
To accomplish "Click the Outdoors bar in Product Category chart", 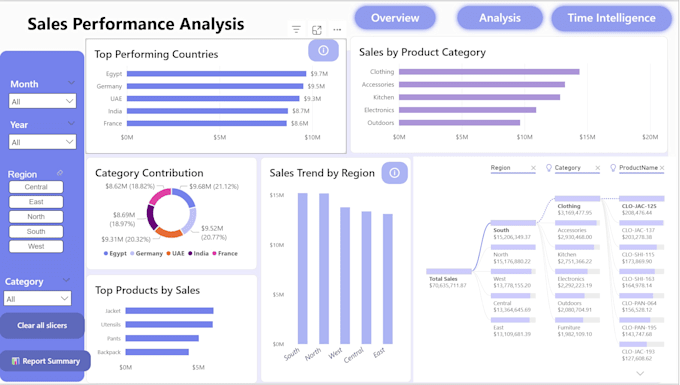I will 459,123.
